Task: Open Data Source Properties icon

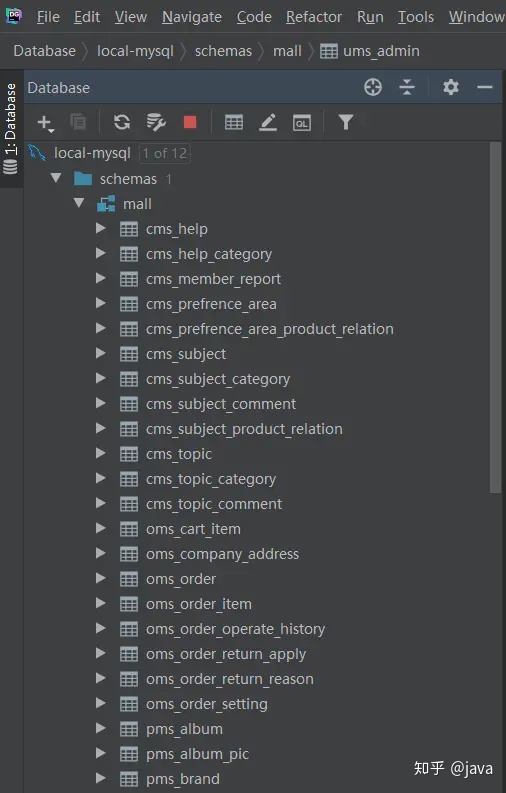Action: (x=156, y=122)
